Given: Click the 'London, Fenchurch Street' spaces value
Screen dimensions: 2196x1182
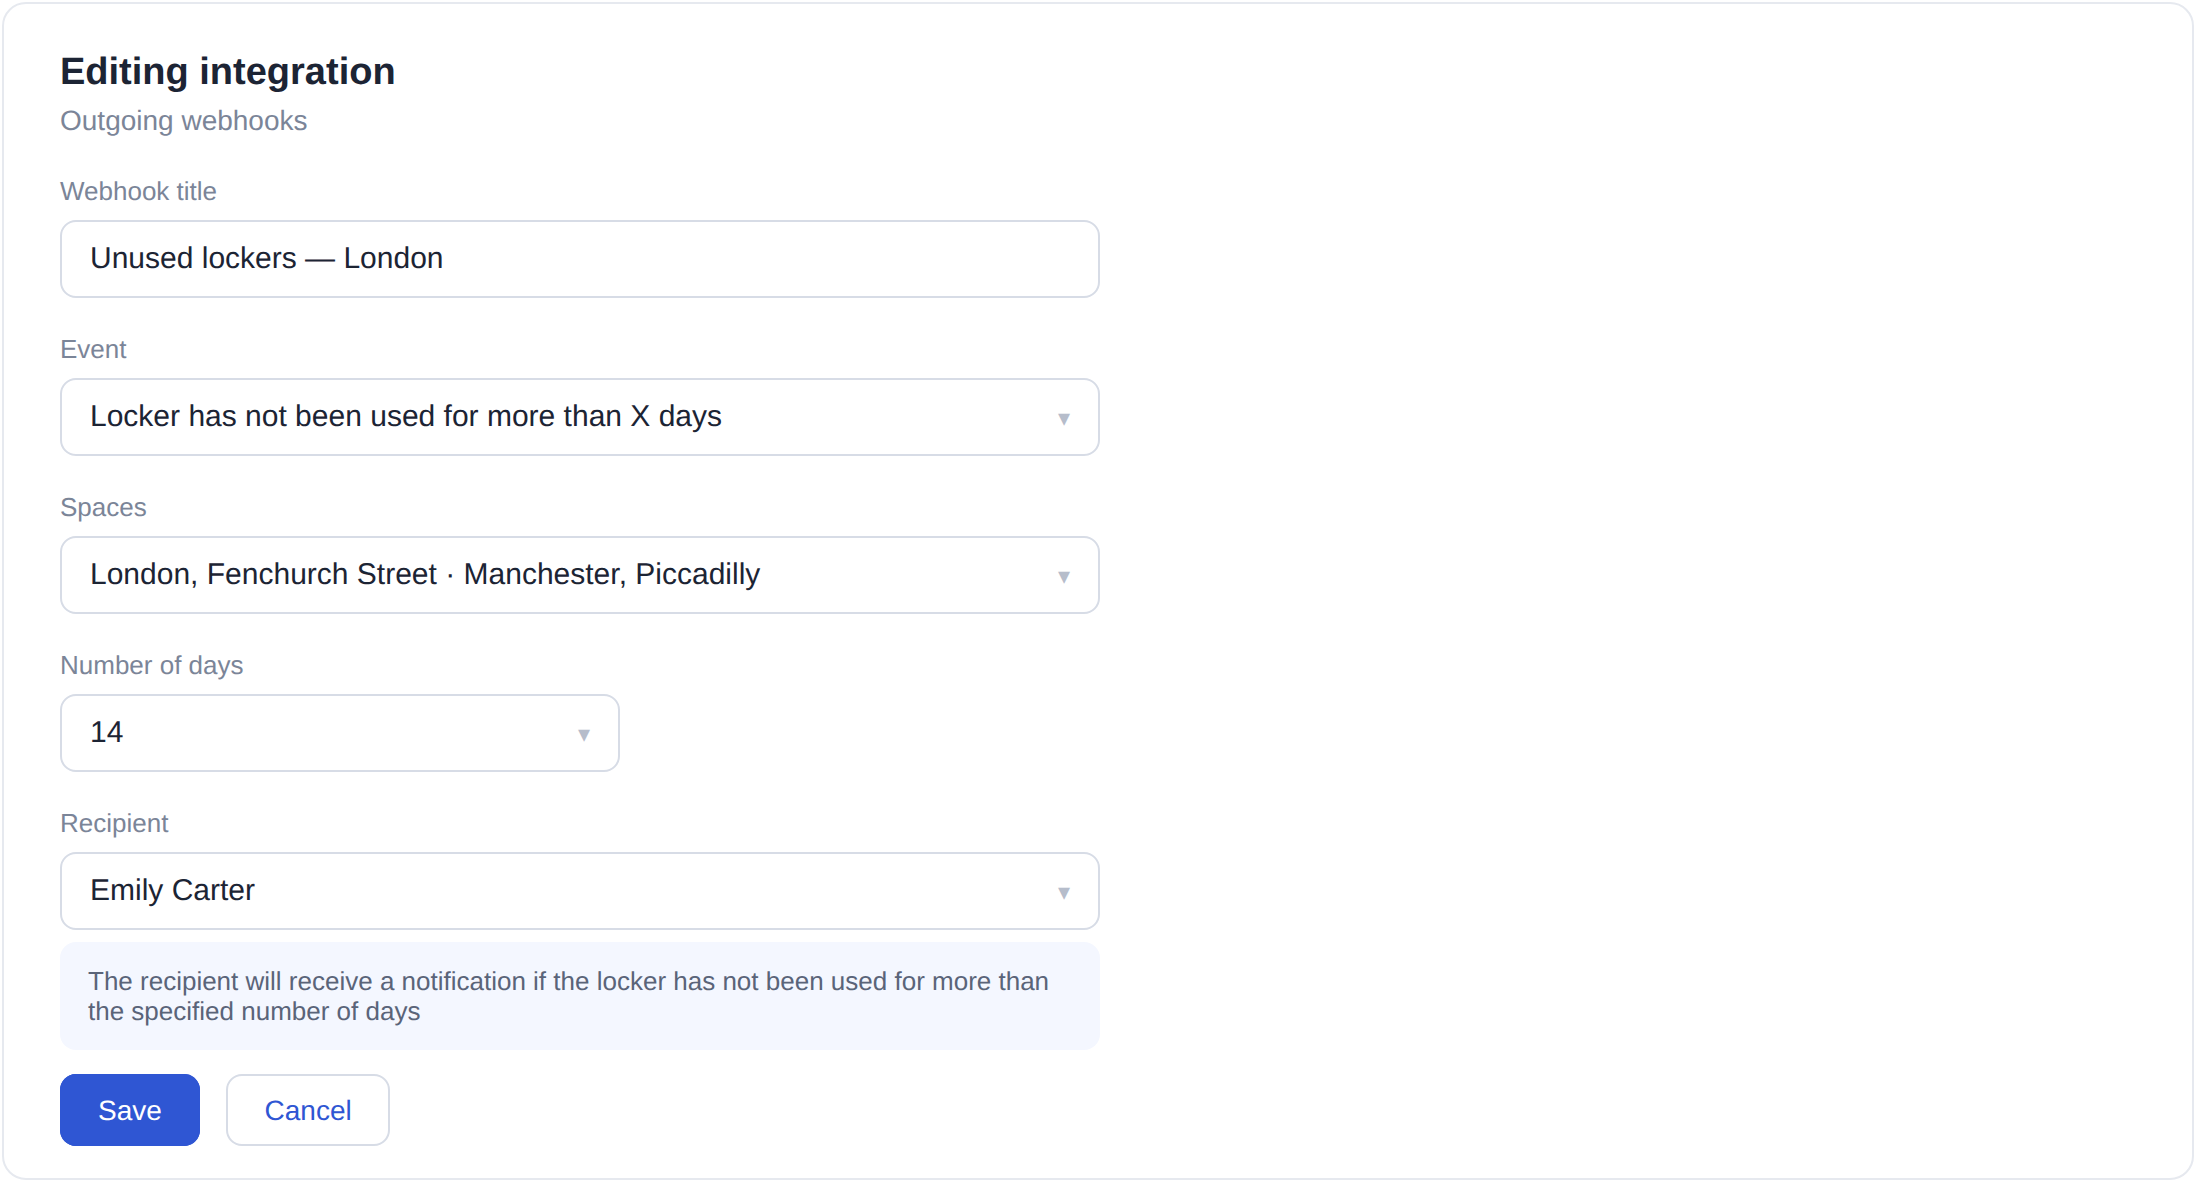Looking at the screenshot, I should (264, 574).
